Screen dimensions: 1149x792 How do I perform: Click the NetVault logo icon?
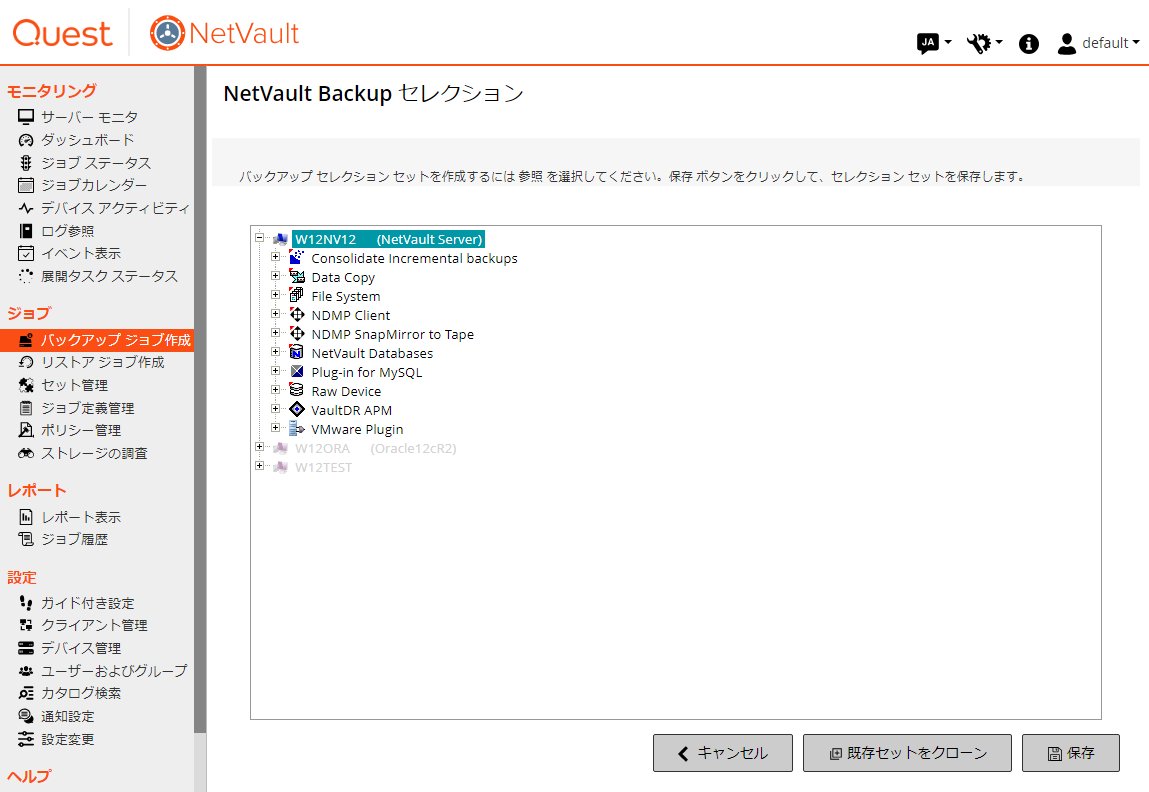[x=167, y=33]
